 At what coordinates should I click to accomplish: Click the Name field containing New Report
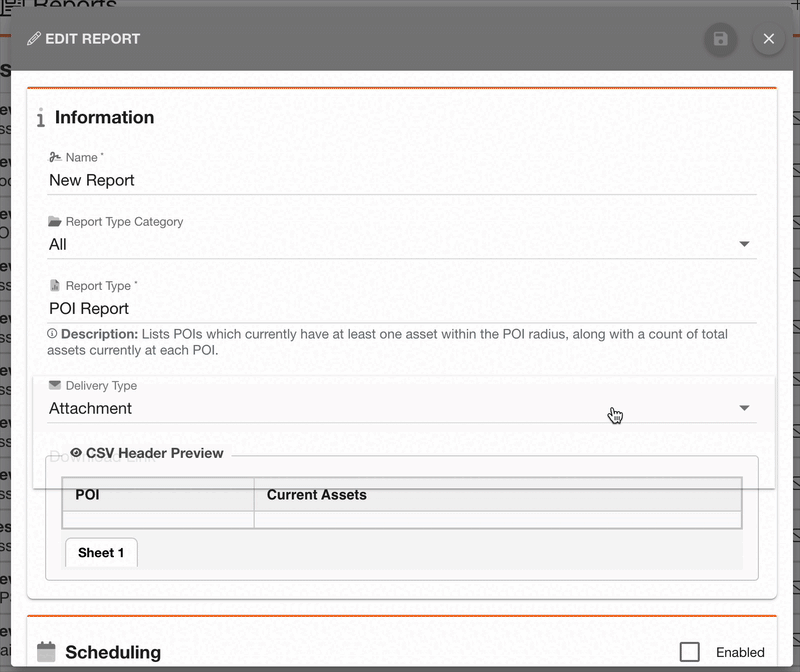coord(400,180)
